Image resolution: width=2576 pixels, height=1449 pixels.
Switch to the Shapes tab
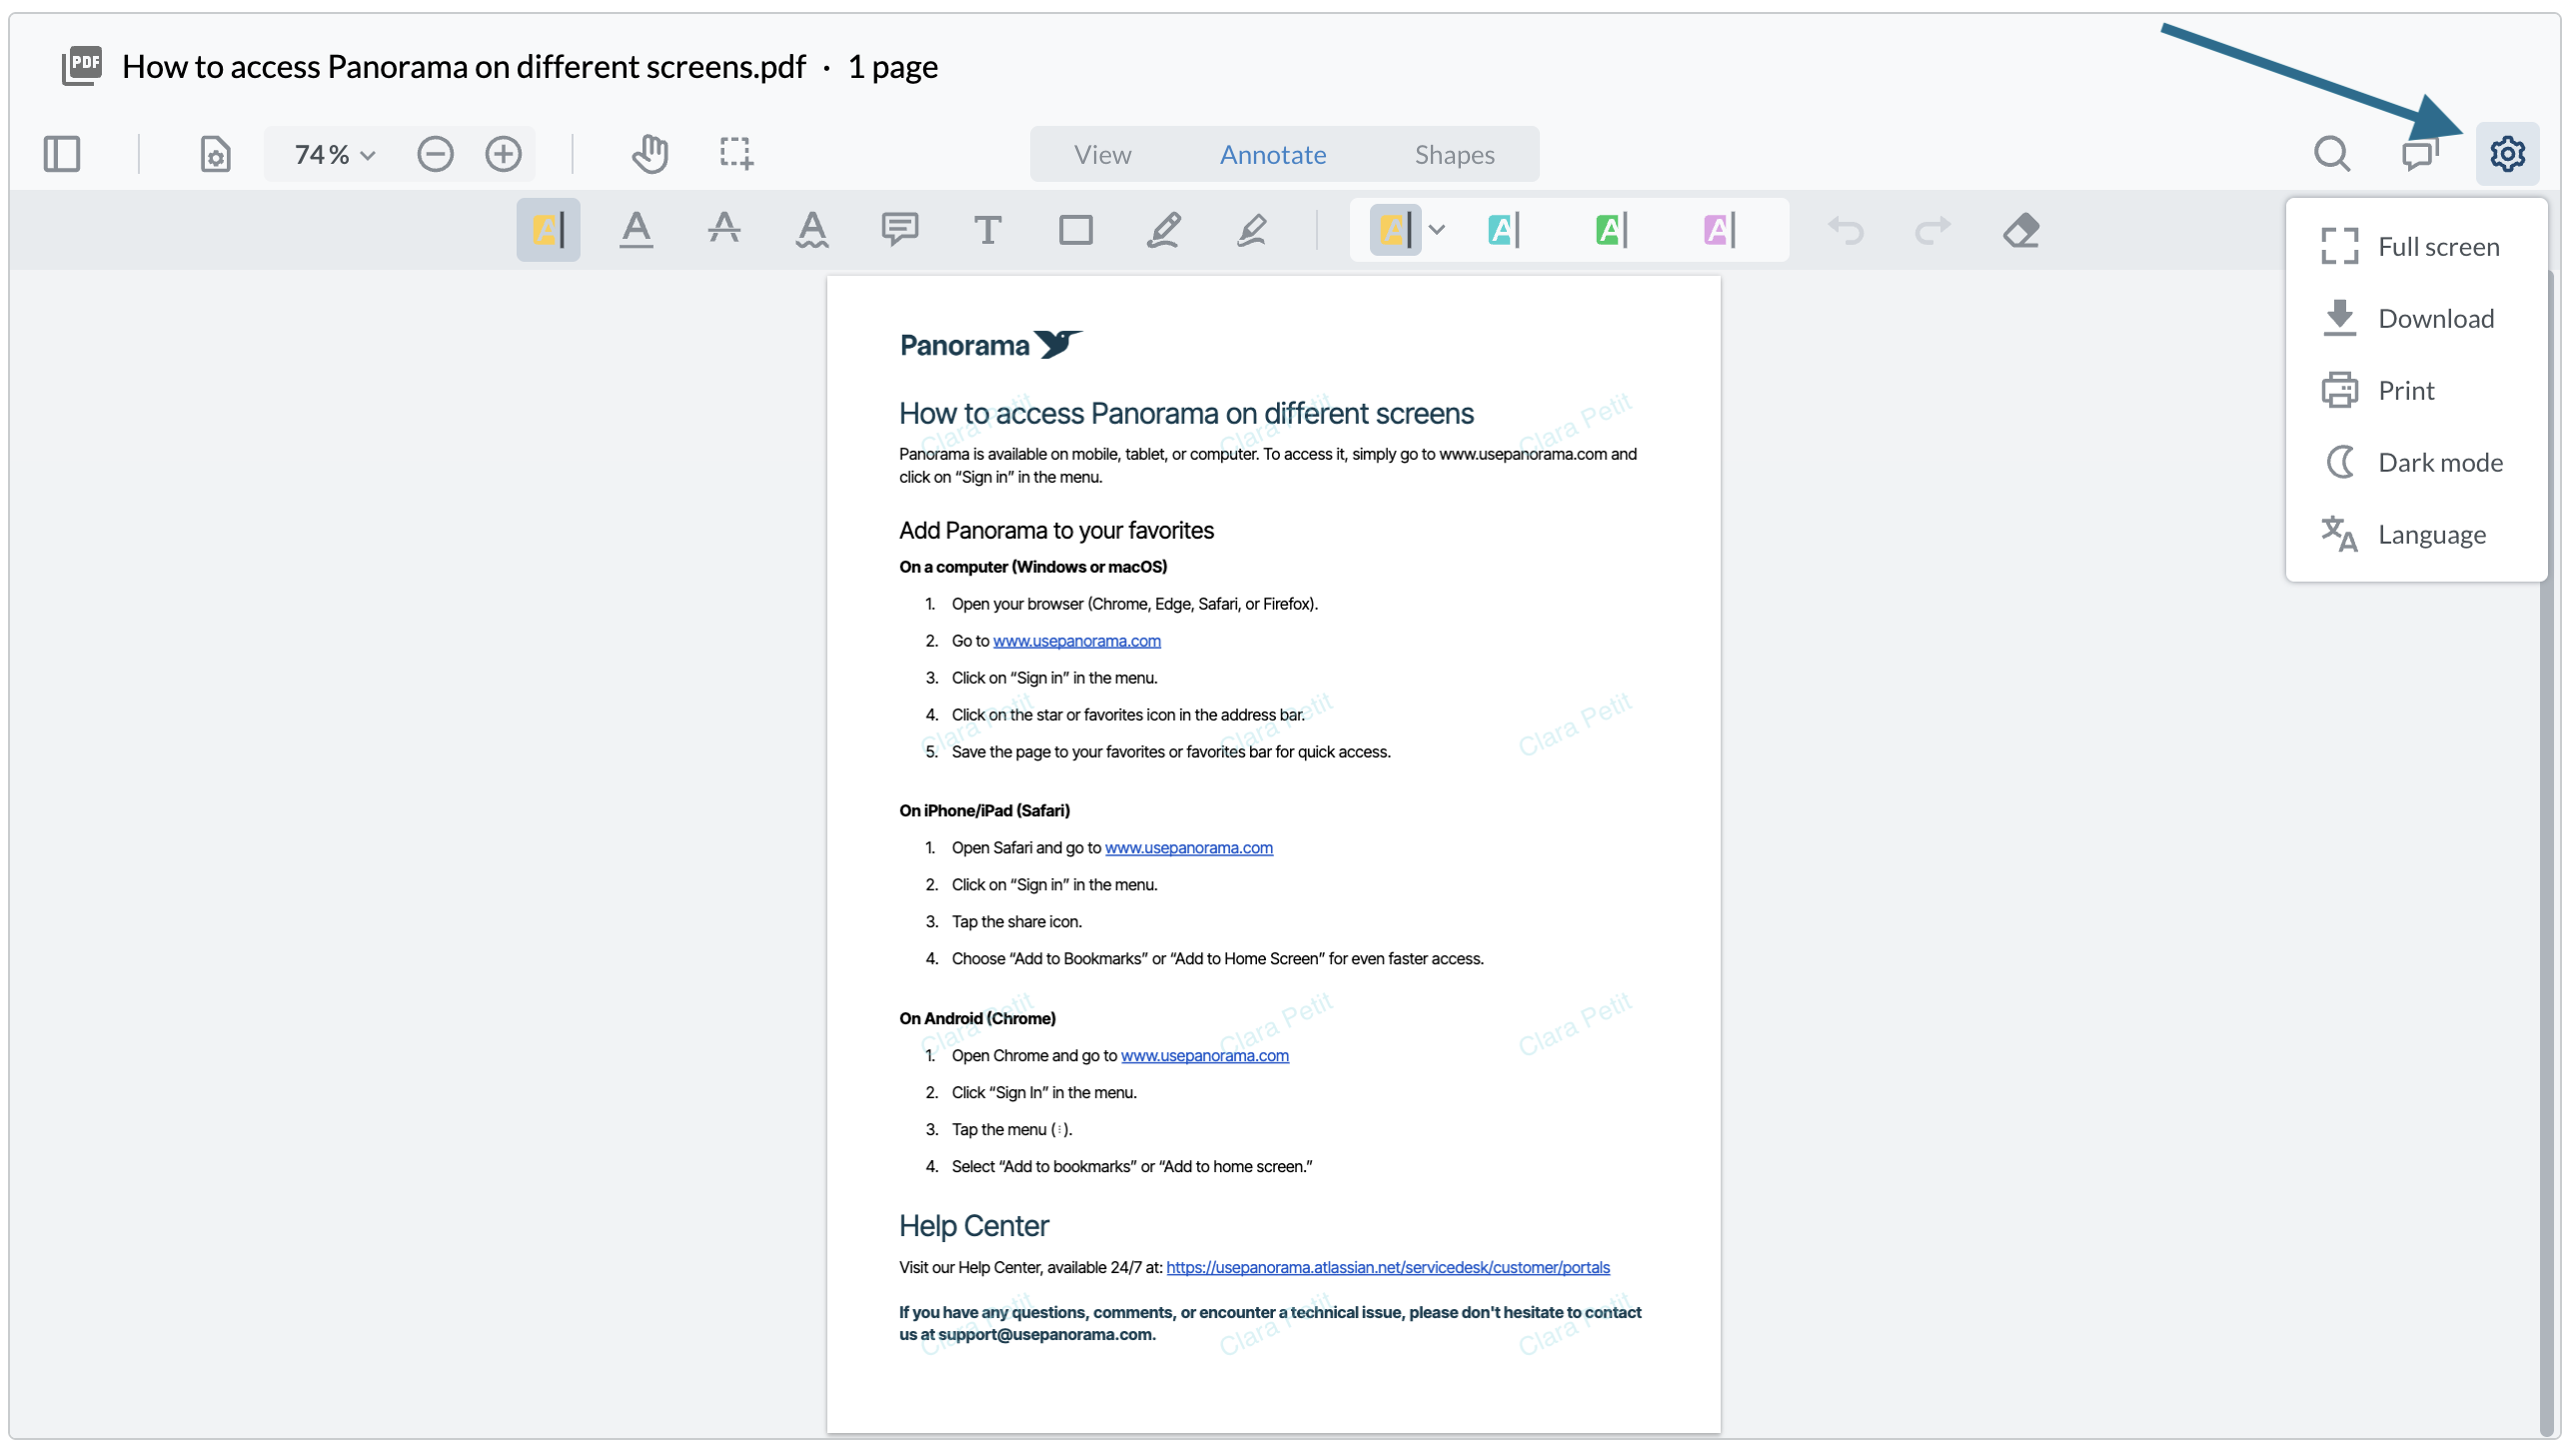tap(1454, 154)
